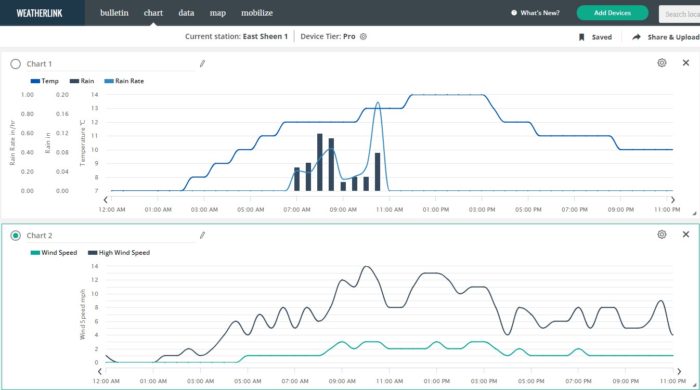
Task: Click the rain rate peak near 10:30 AM
Action: pyautogui.click(x=378, y=103)
